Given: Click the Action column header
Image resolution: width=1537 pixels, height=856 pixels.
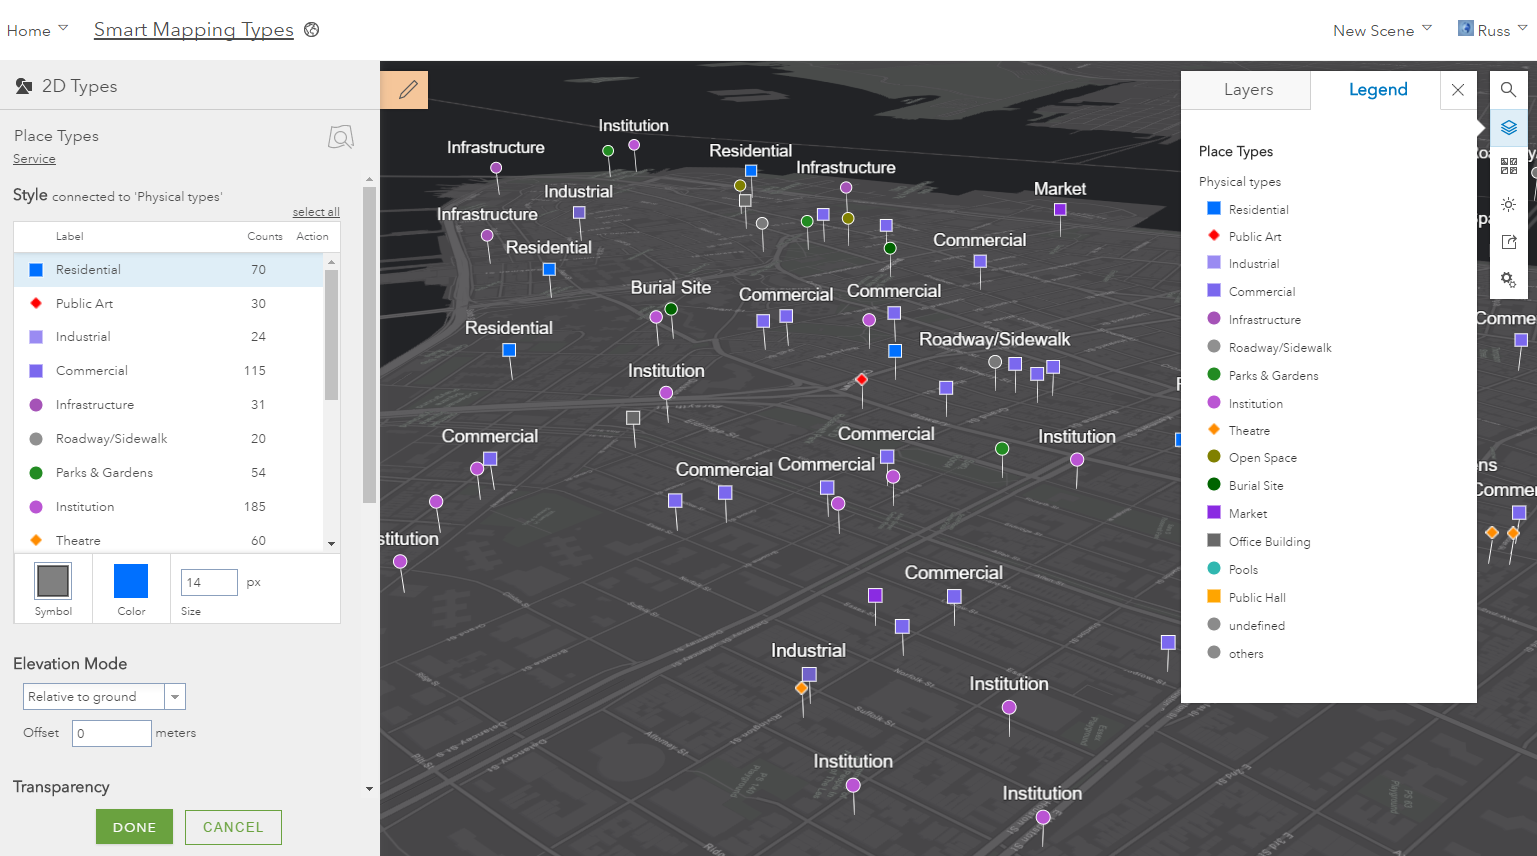Looking at the screenshot, I should pos(312,237).
